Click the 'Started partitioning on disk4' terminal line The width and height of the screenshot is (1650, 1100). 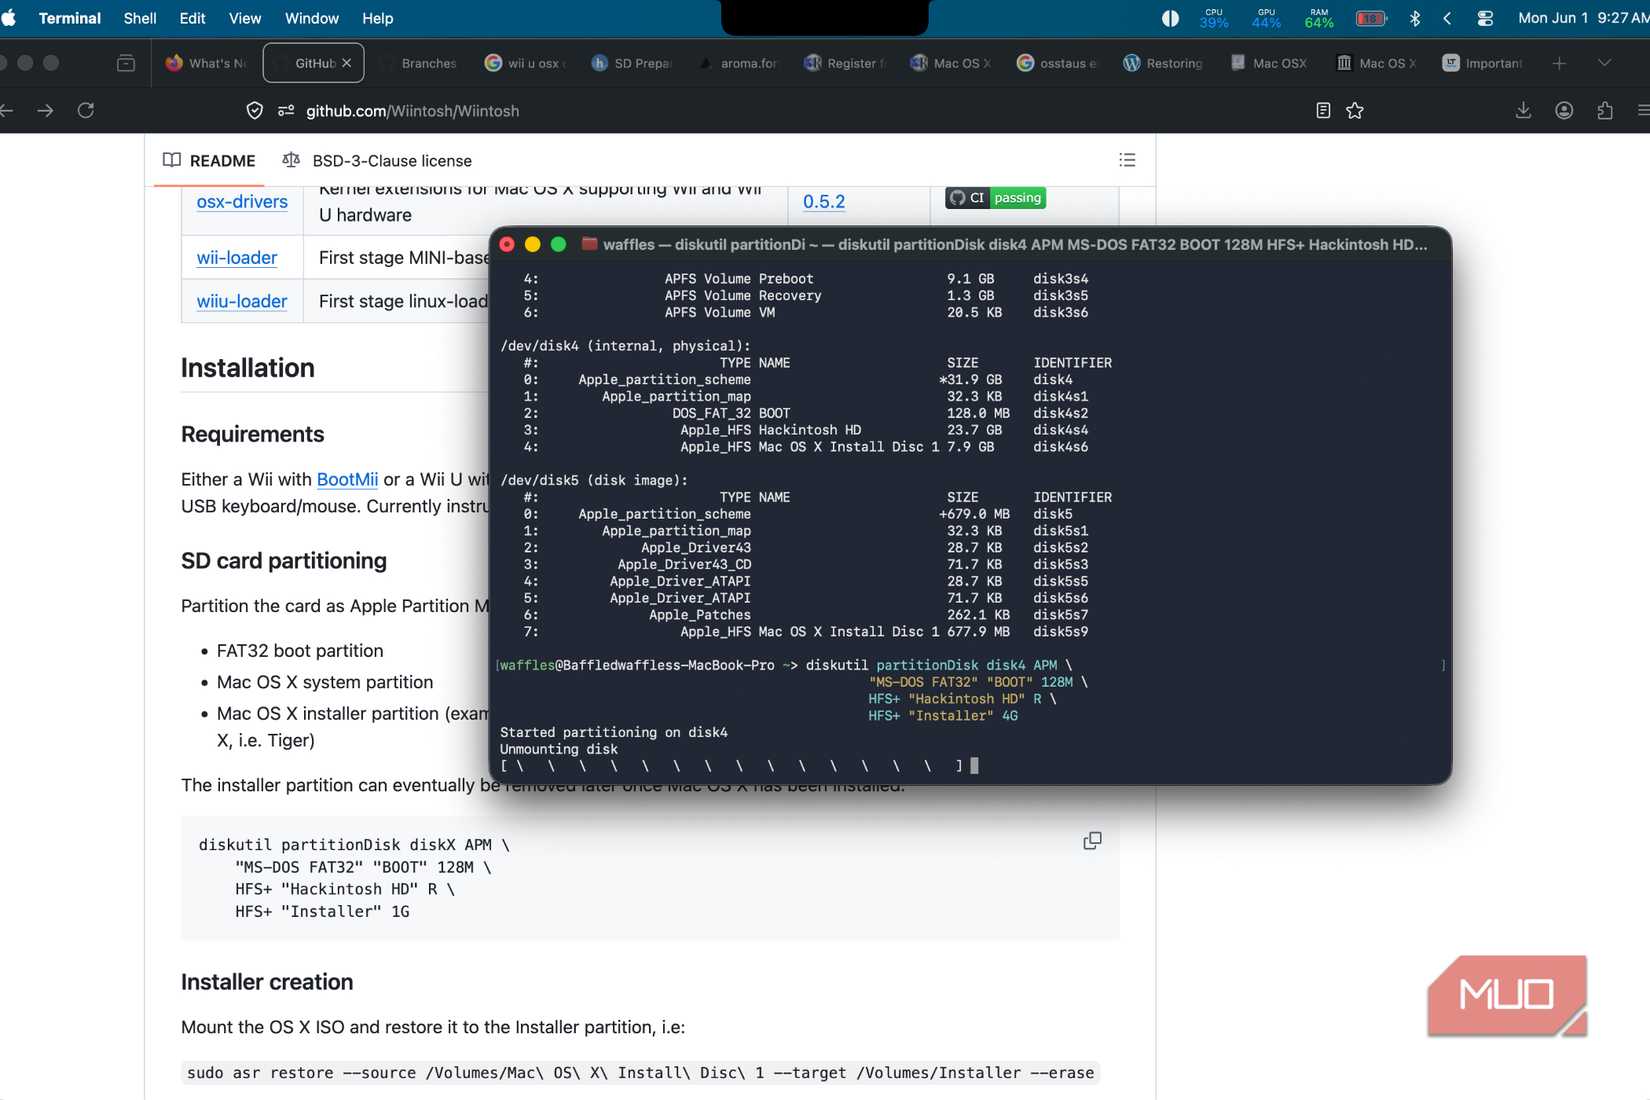coord(614,732)
